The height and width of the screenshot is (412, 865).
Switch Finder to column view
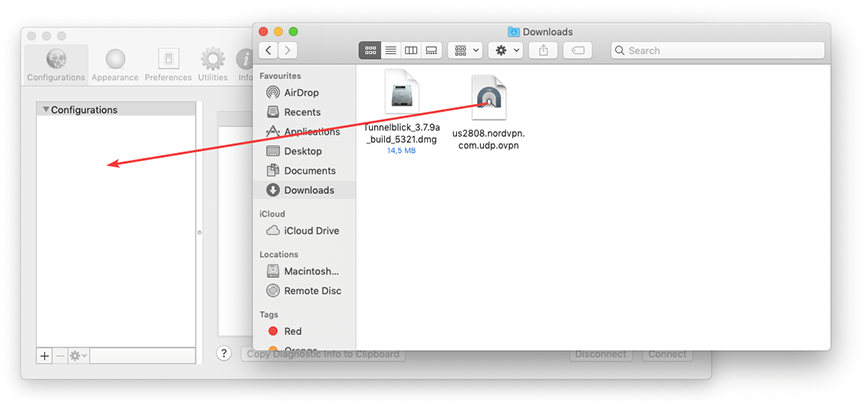click(411, 50)
